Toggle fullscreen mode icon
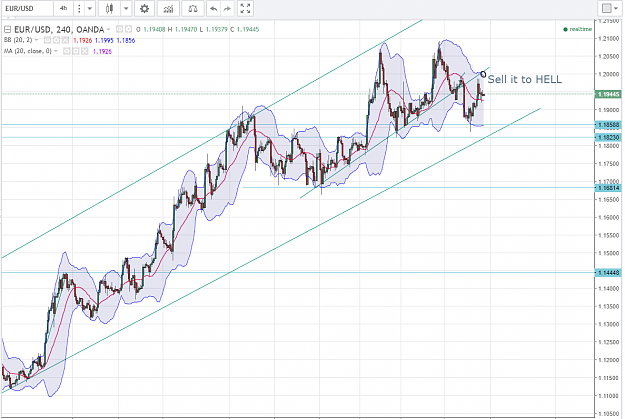 pos(245,8)
